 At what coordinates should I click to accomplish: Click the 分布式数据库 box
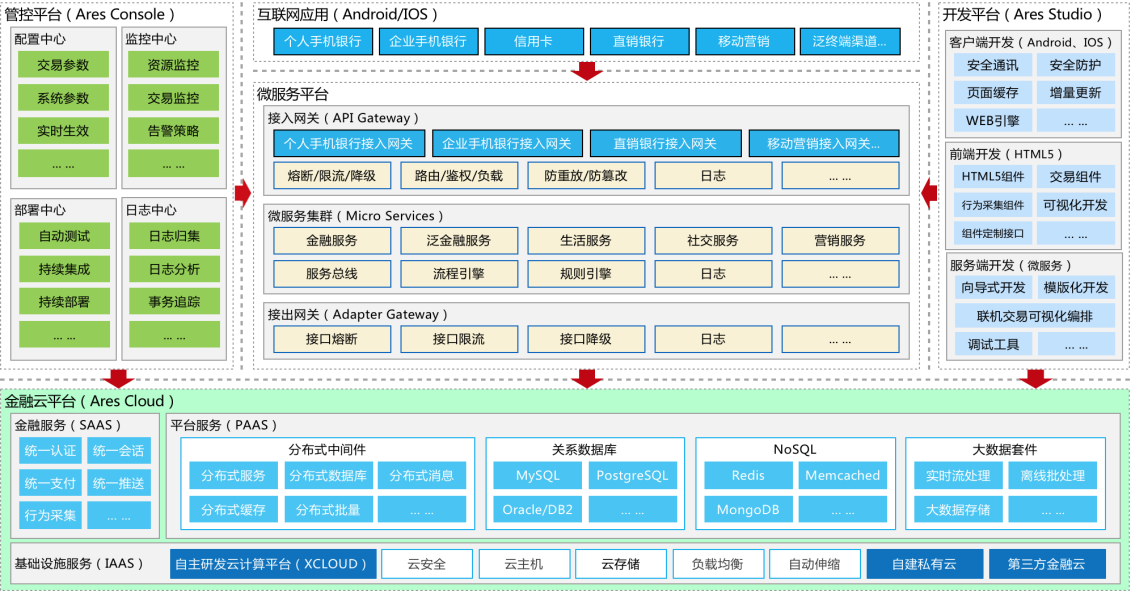[328, 476]
